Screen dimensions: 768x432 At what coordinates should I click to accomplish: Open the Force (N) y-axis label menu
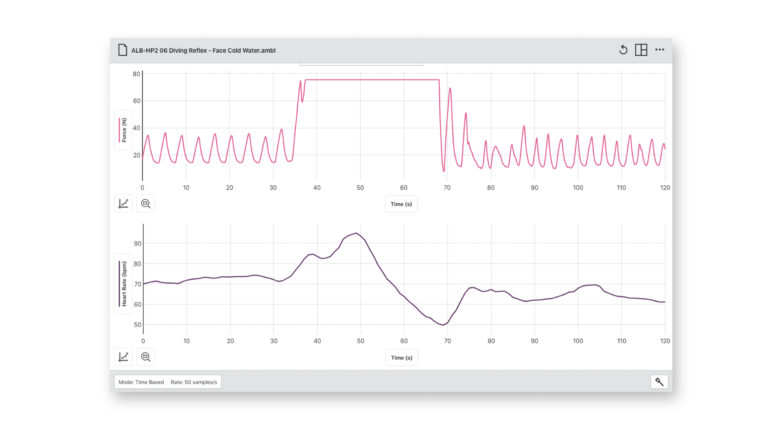click(x=124, y=131)
